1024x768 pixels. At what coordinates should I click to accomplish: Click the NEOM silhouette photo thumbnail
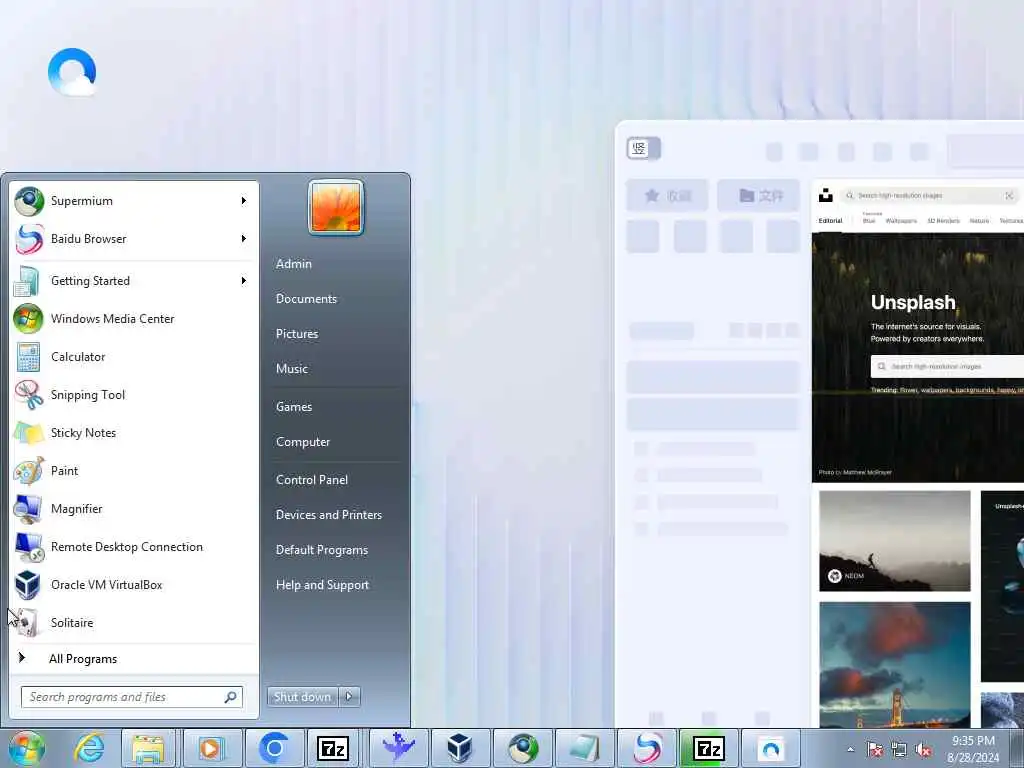(x=895, y=541)
